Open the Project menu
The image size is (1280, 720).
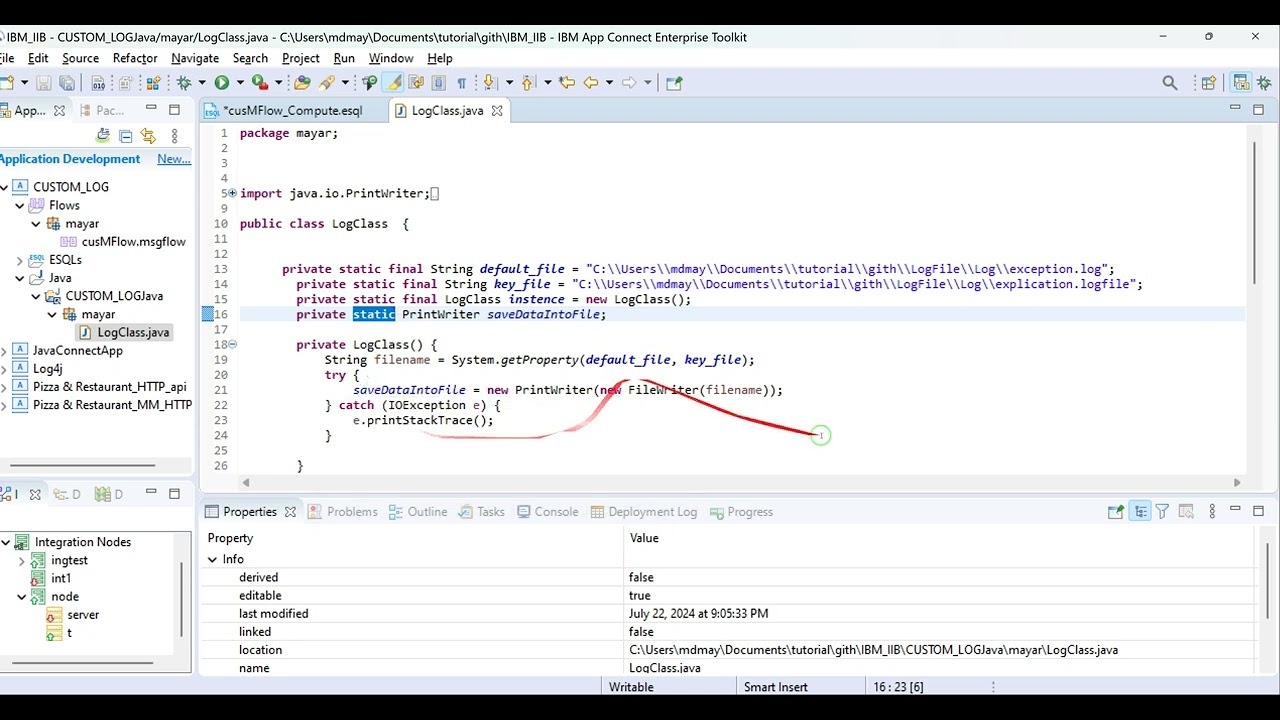(x=301, y=58)
